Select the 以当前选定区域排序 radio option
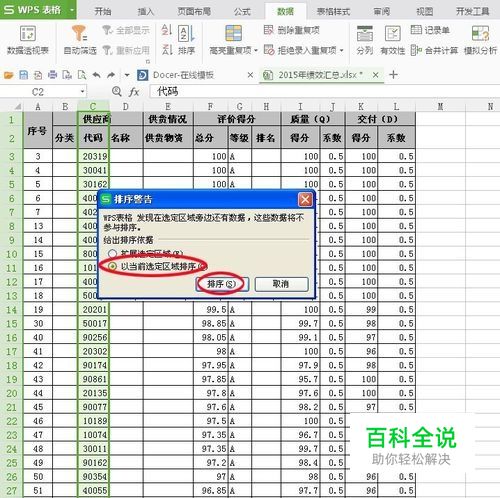This screenshot has width=500, height=498. [x=112, y=266]
